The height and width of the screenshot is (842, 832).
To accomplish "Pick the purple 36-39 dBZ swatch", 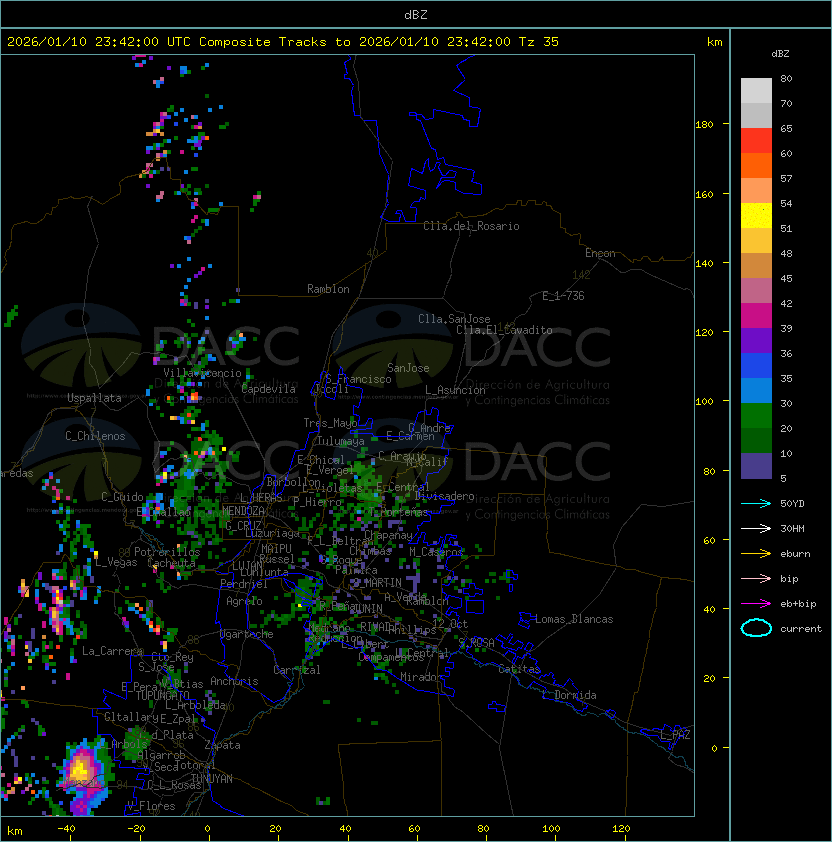I will coord(756,340).
